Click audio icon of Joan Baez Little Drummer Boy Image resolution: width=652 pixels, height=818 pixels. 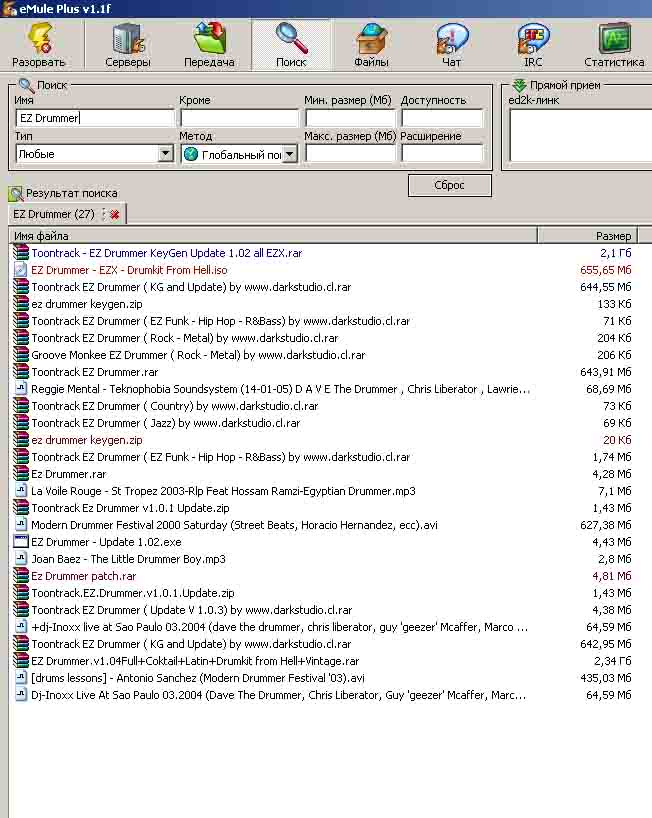pos(21,559)
